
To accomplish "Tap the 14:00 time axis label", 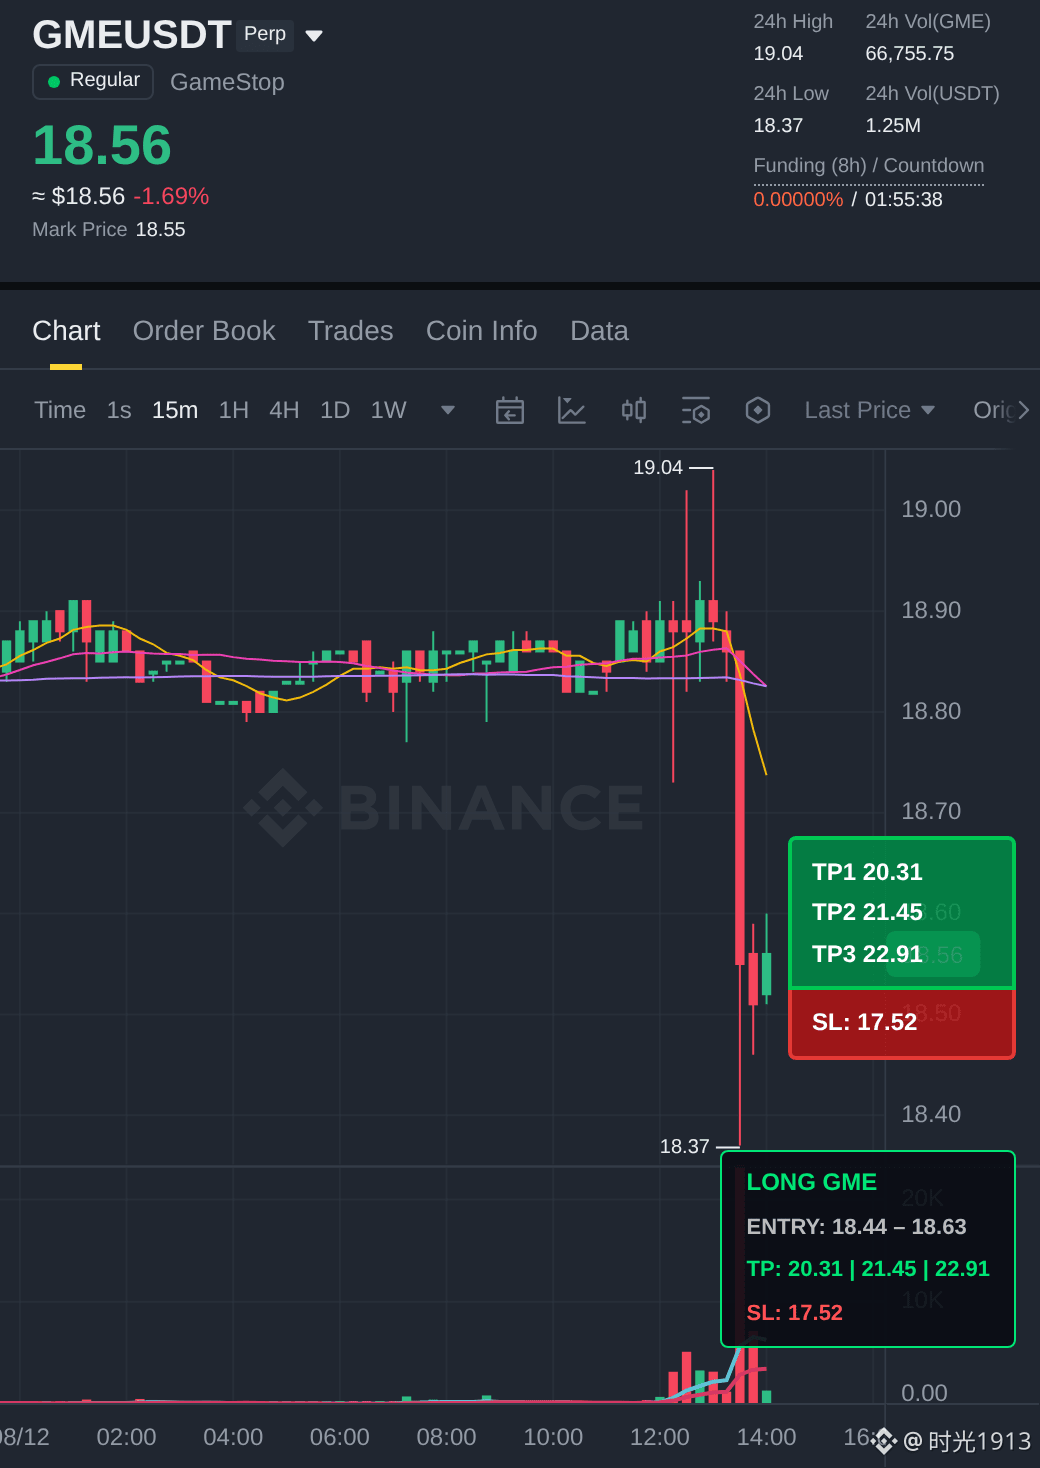I will pyautogui.click(x=766, y=1437).
